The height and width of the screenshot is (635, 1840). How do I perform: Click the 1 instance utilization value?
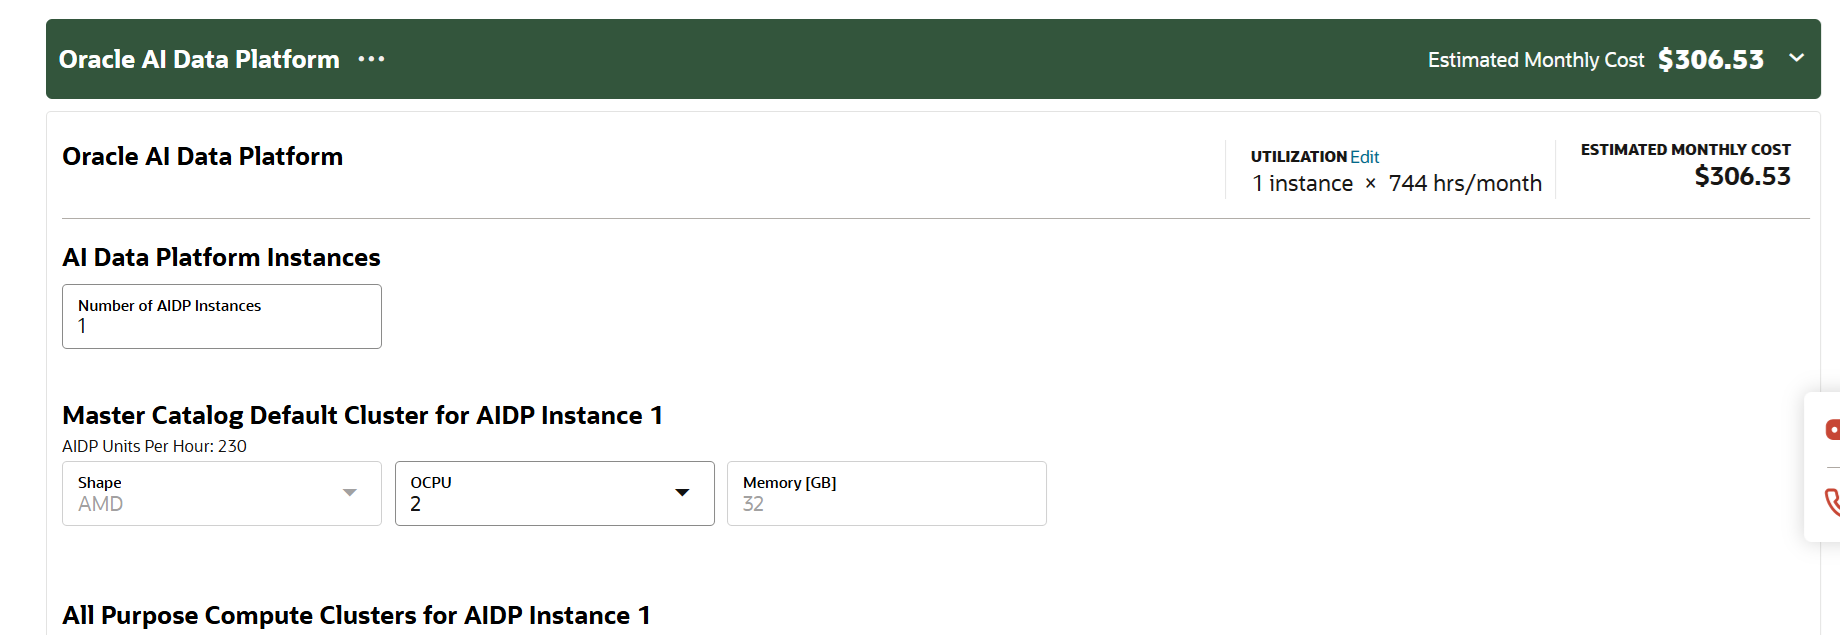tap(1303, 183)
